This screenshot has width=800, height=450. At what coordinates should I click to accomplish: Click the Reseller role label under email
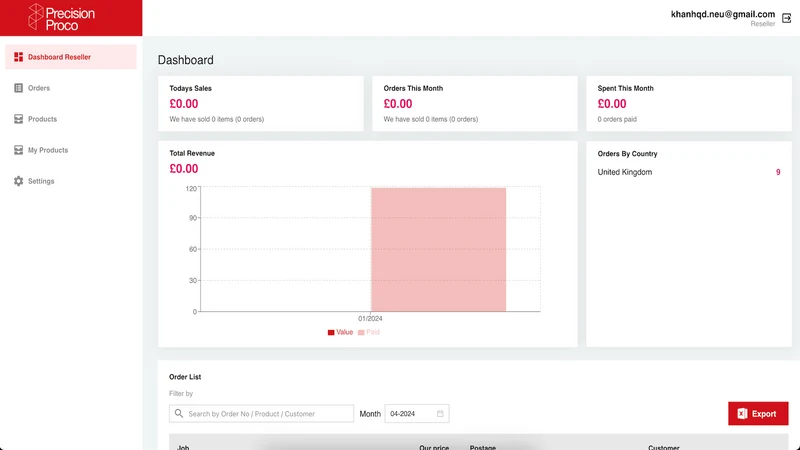(x=762, y=24)
